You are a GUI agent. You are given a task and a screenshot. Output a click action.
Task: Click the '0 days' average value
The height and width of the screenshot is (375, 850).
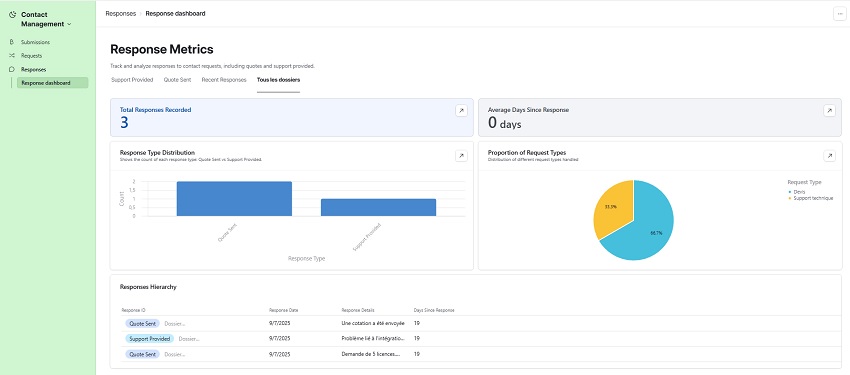tap(504, 123)
